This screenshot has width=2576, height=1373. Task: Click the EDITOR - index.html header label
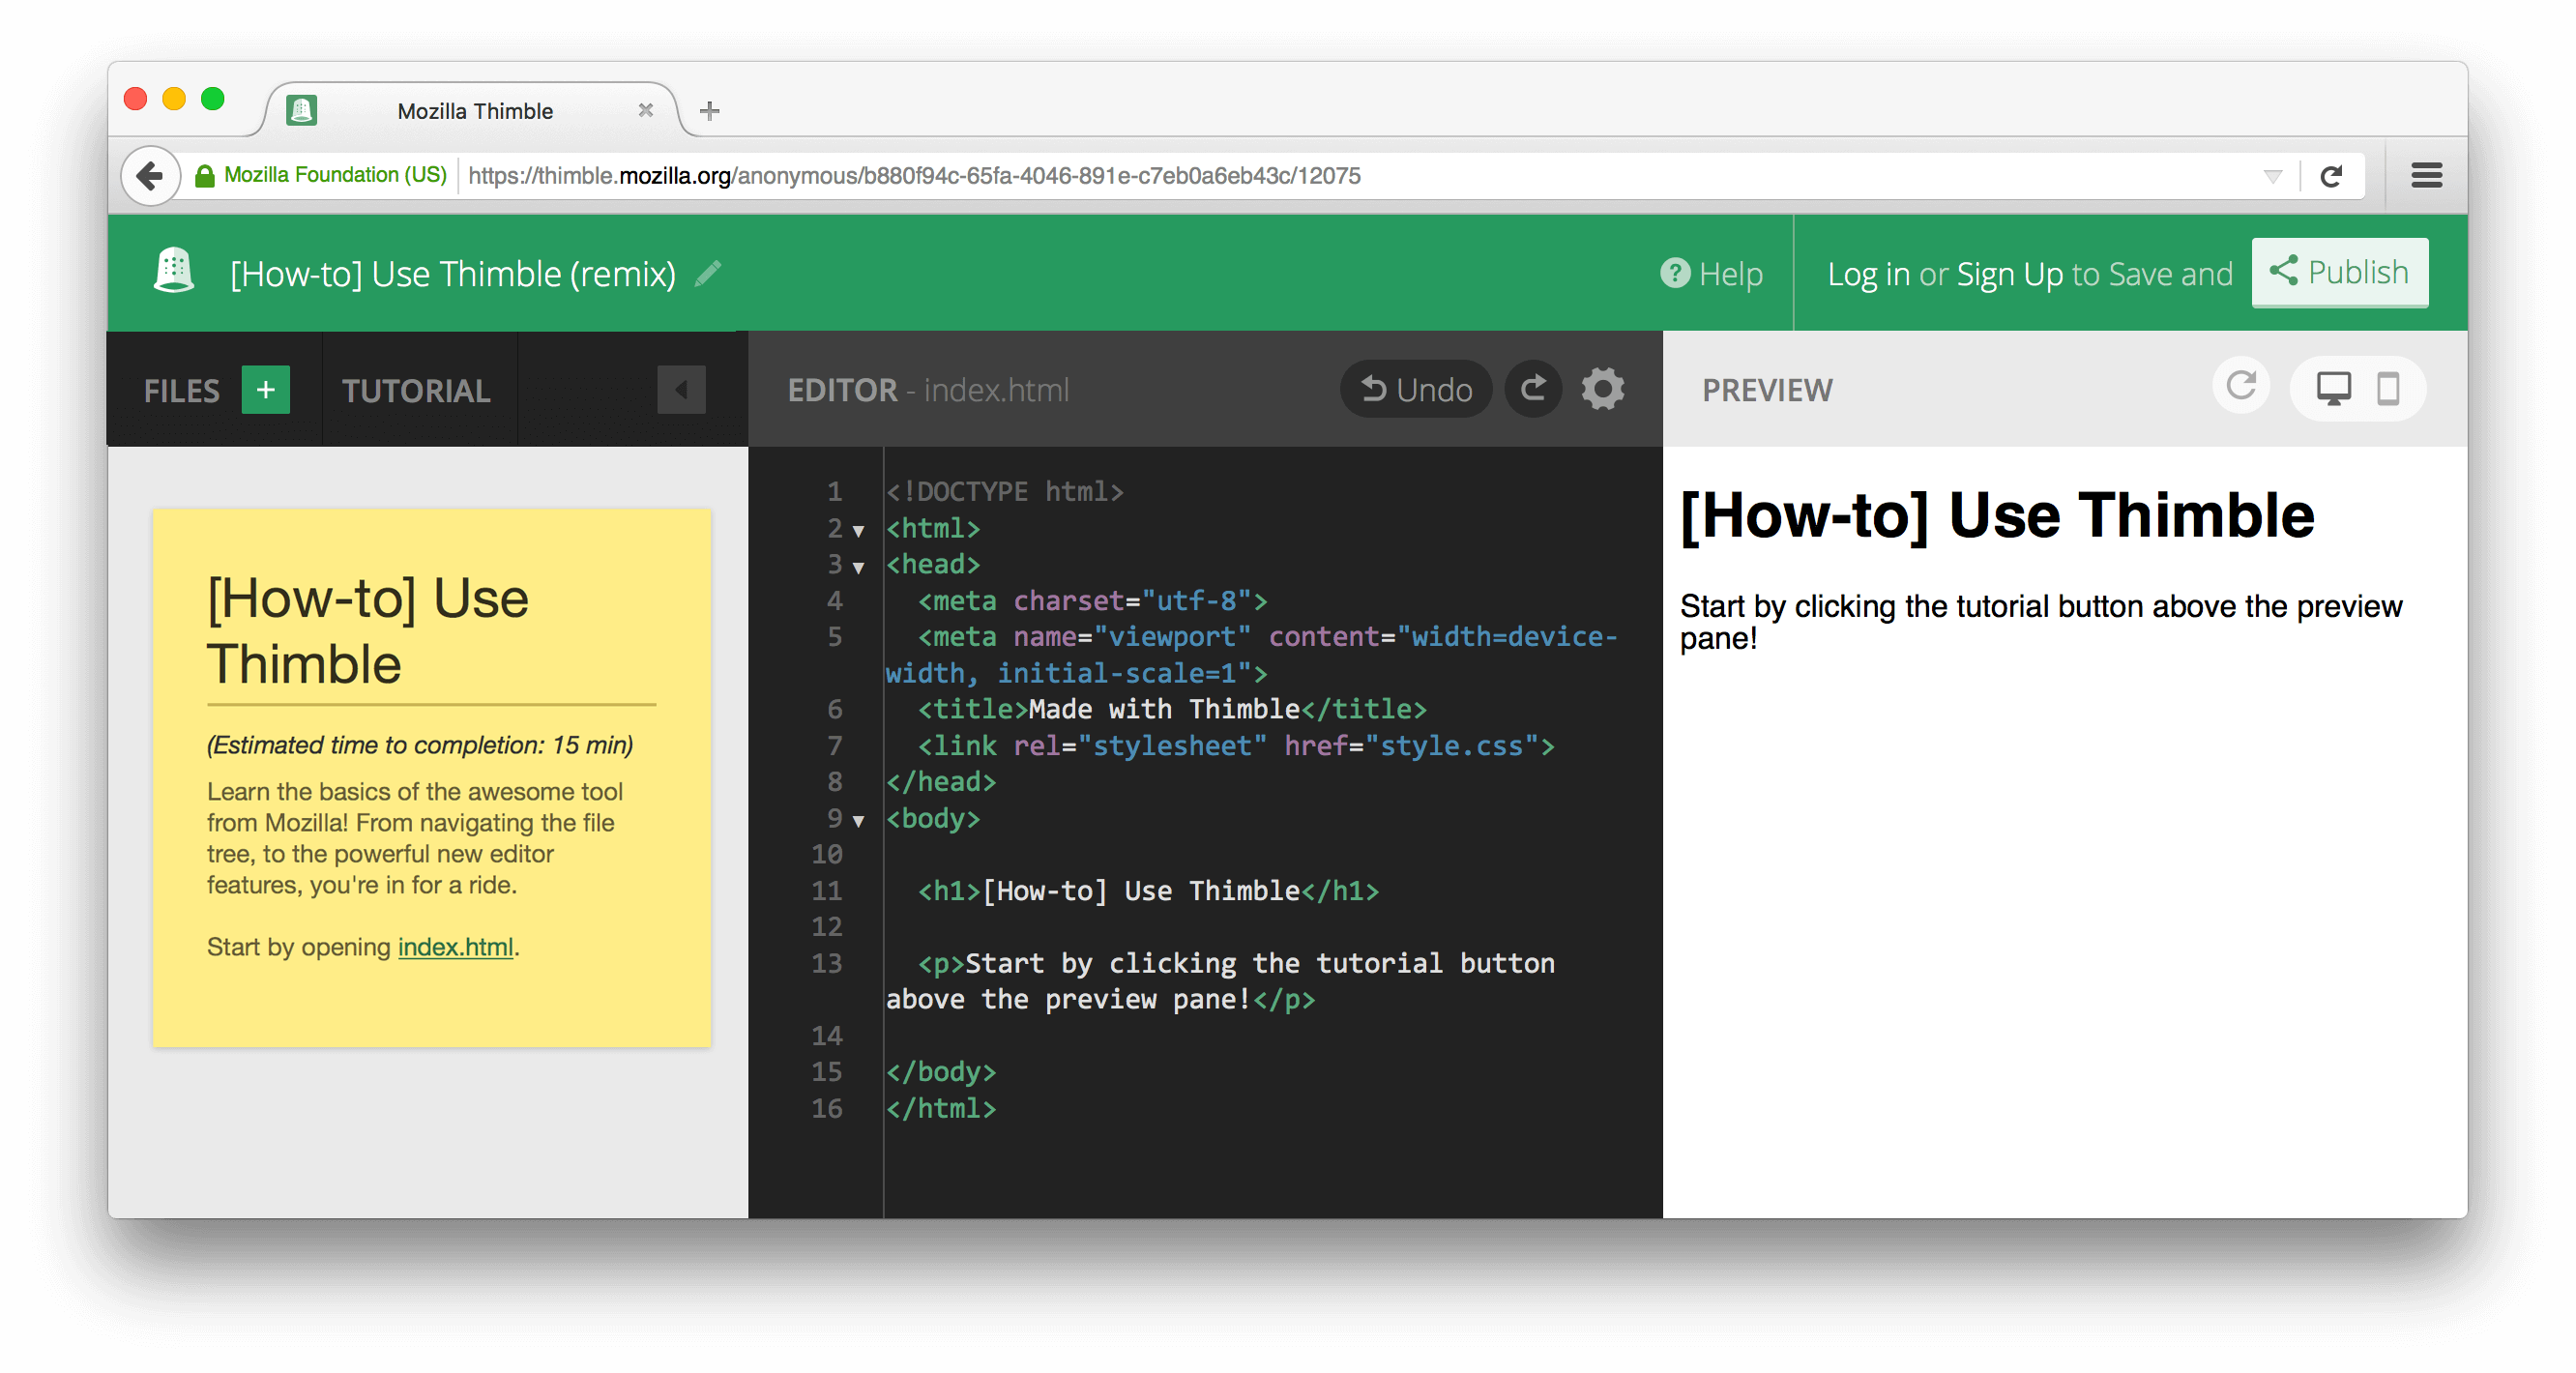(928, 390)
